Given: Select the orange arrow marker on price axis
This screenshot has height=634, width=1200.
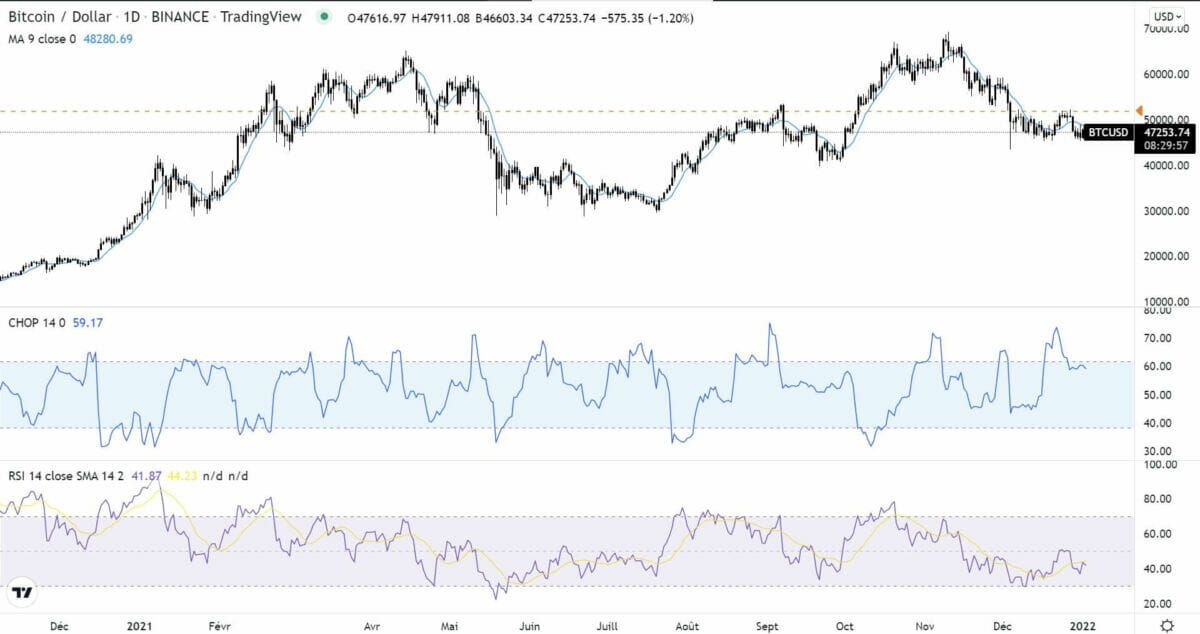Looking at the screenshot, I should click(1139, 110).
